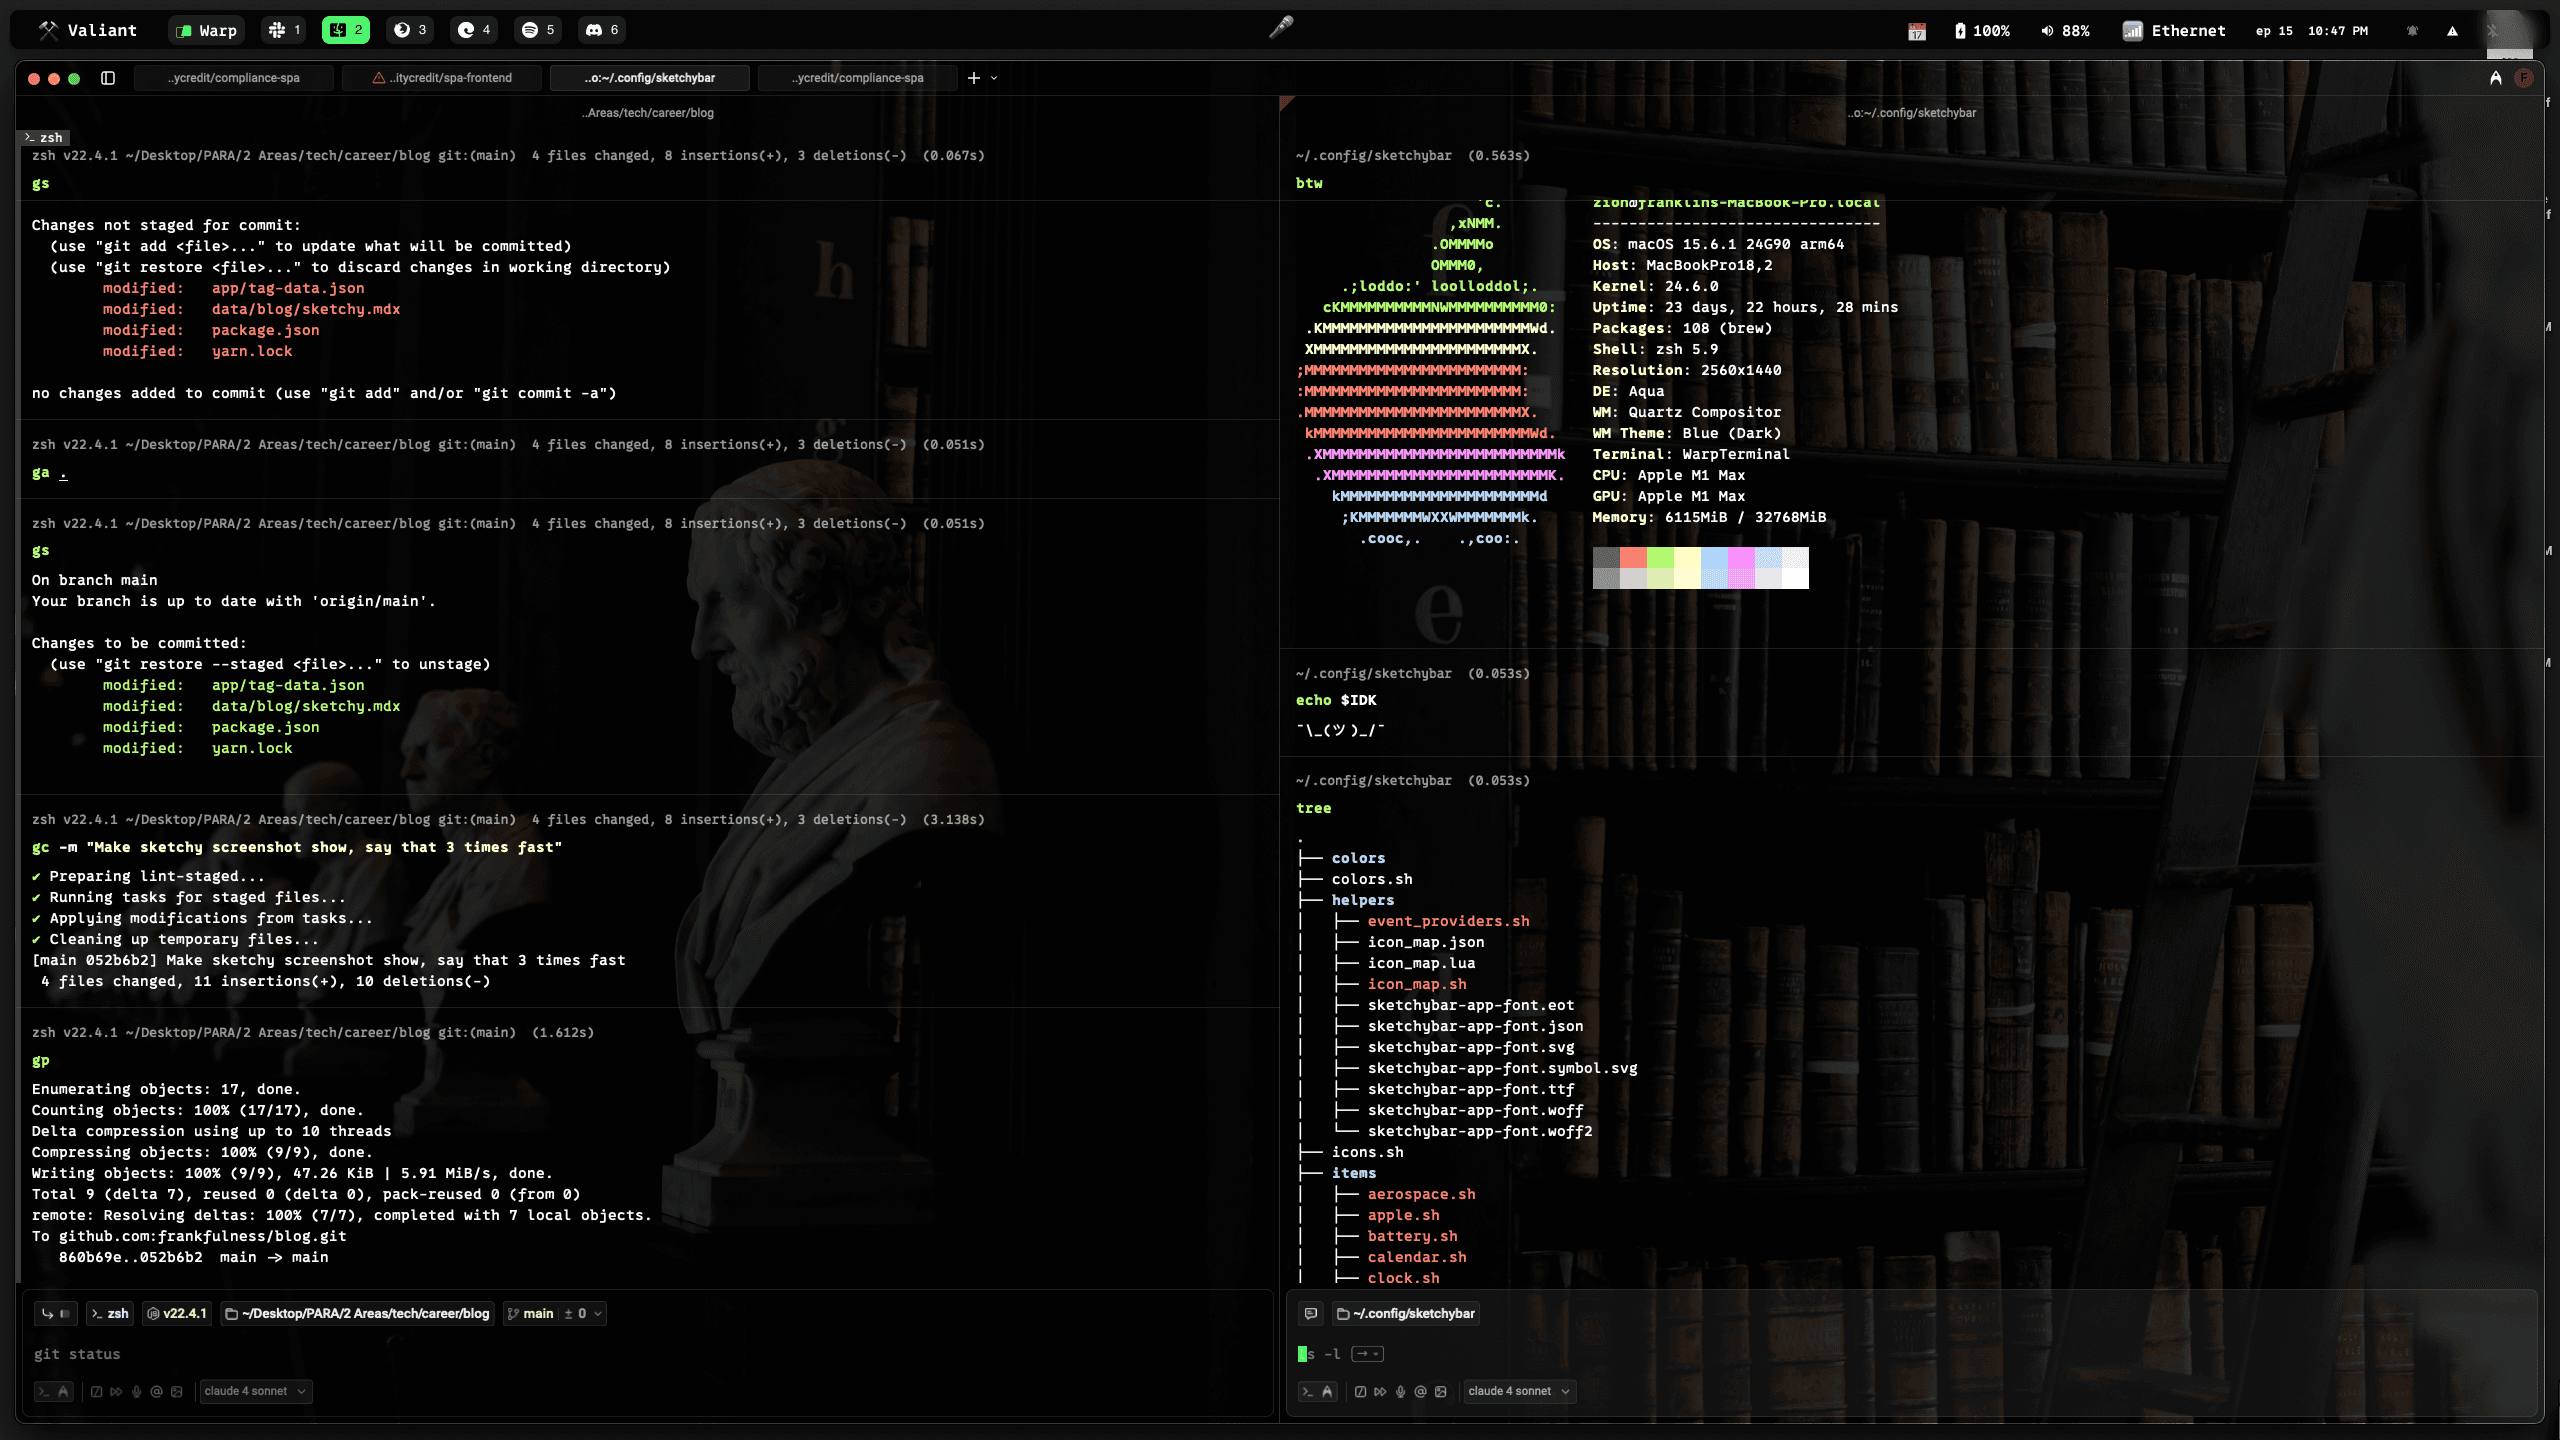Click the plus icon to add new tab
Image resolution: width=2560 pixels, height=1440 pixels.
click(x=973, y=78)
